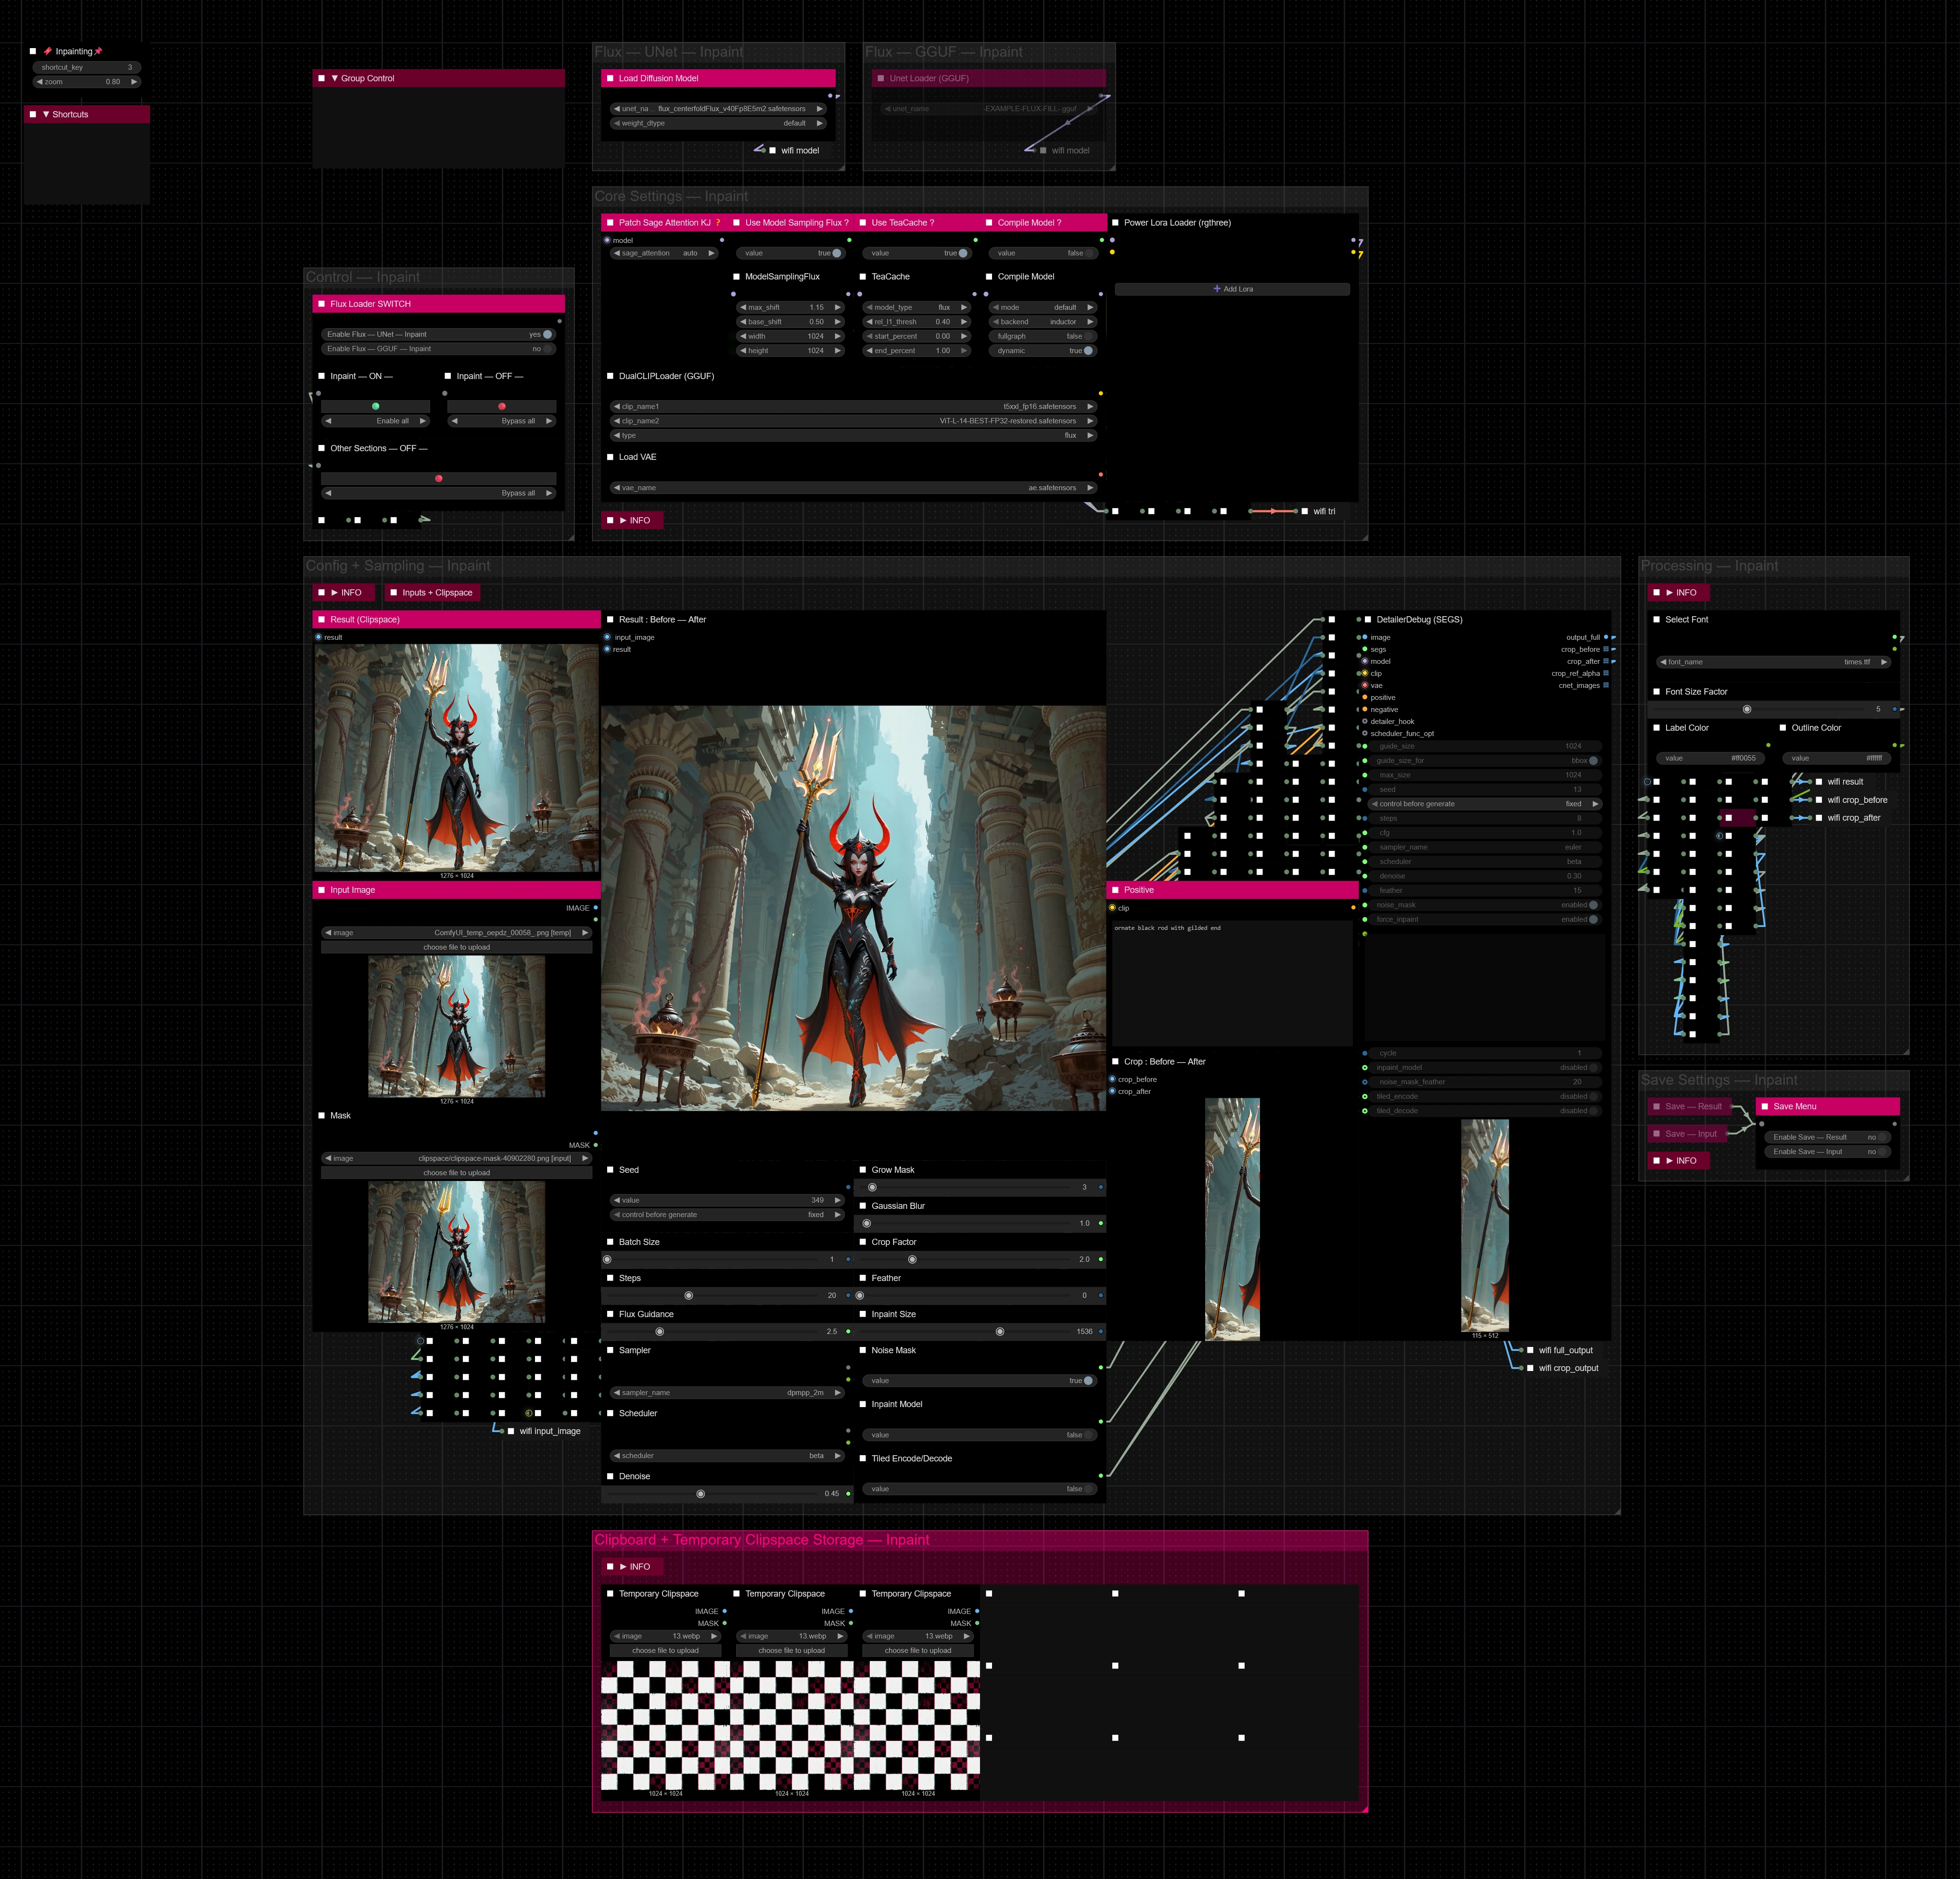1960x1879 pixels.
Task: Collapse the Load Diffusion Model node
Action: click(x=610, y=78)
